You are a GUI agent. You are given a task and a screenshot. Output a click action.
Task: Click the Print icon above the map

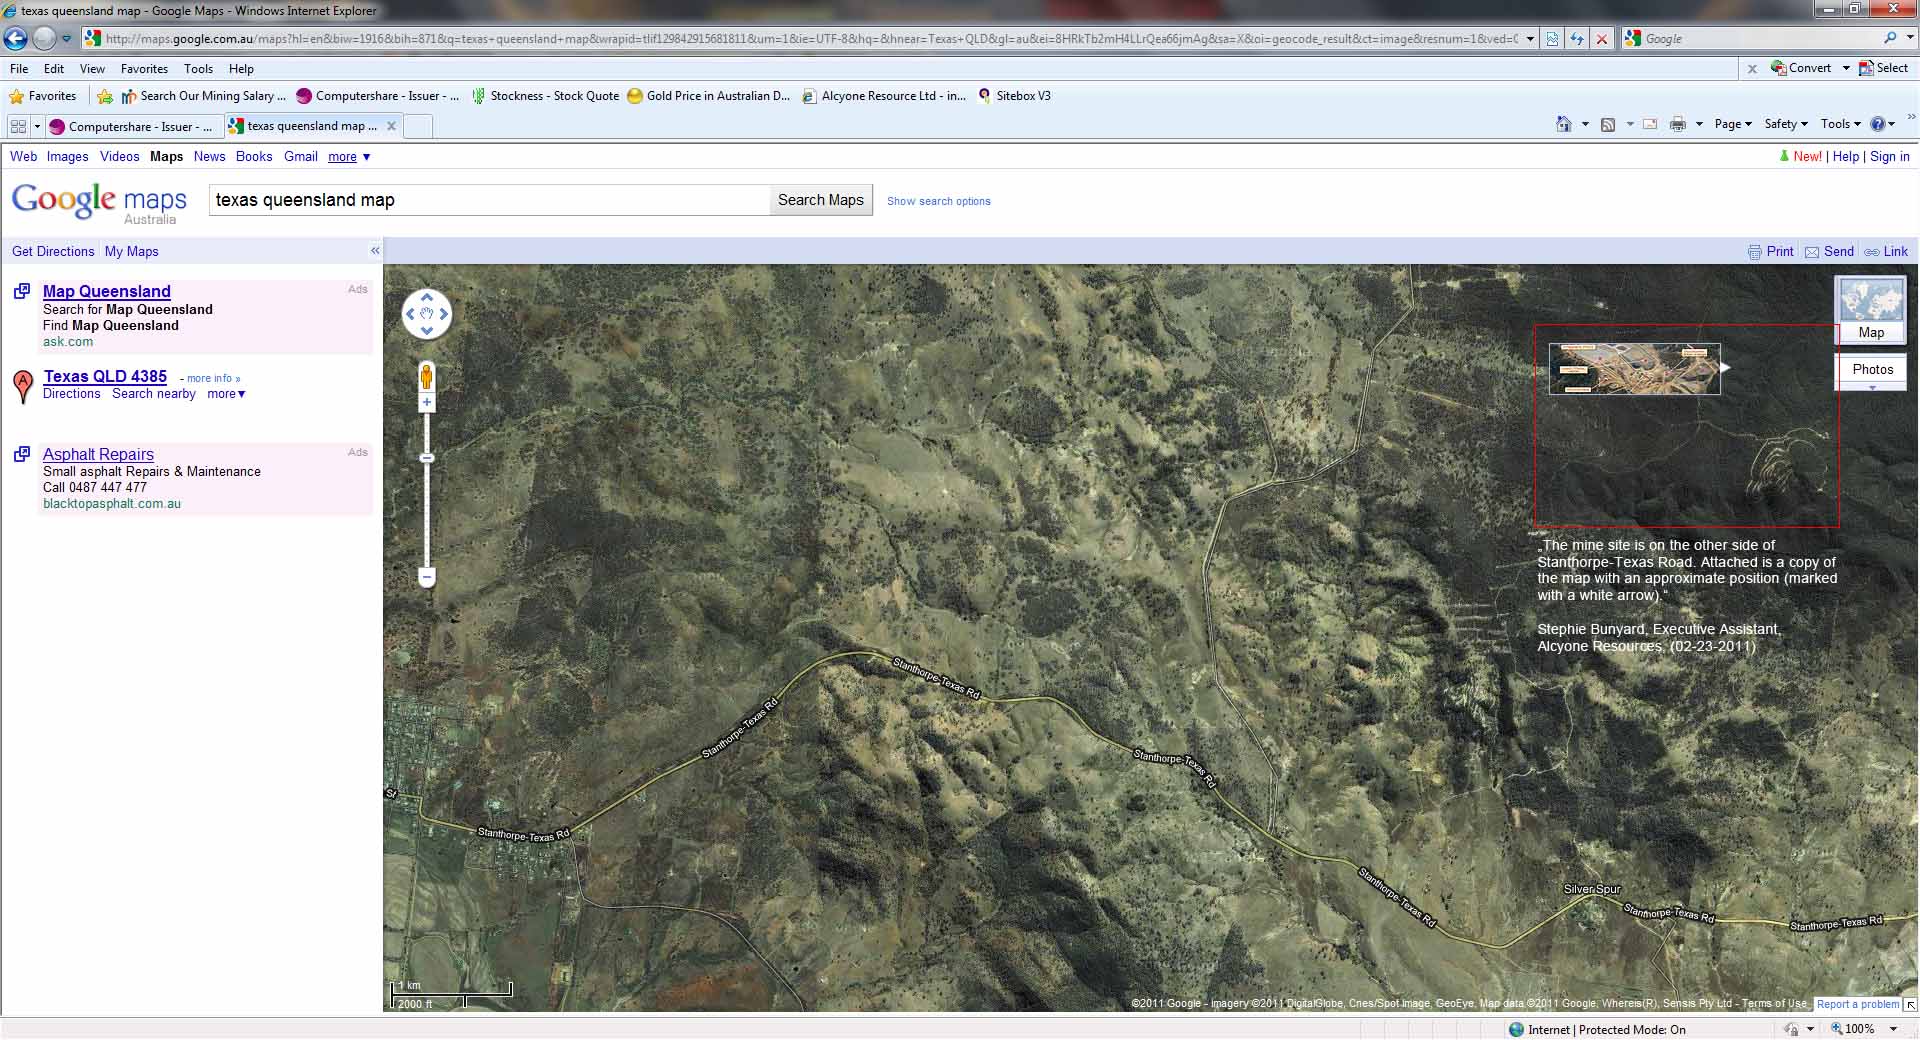(1754, 252)
